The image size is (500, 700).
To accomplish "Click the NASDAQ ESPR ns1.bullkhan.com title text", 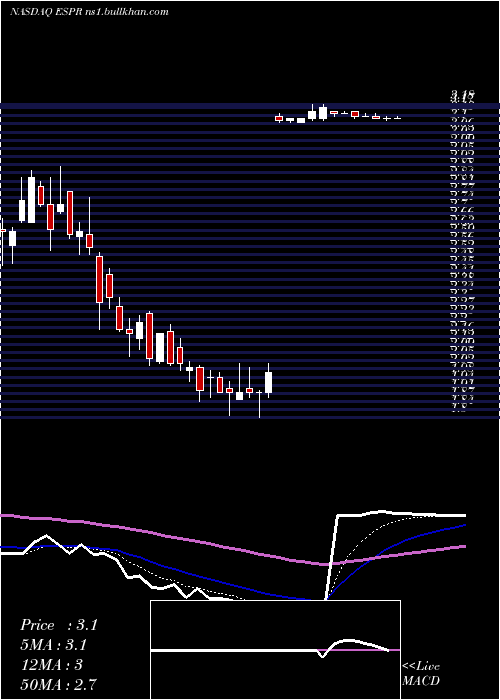I will tap(89, 12).
